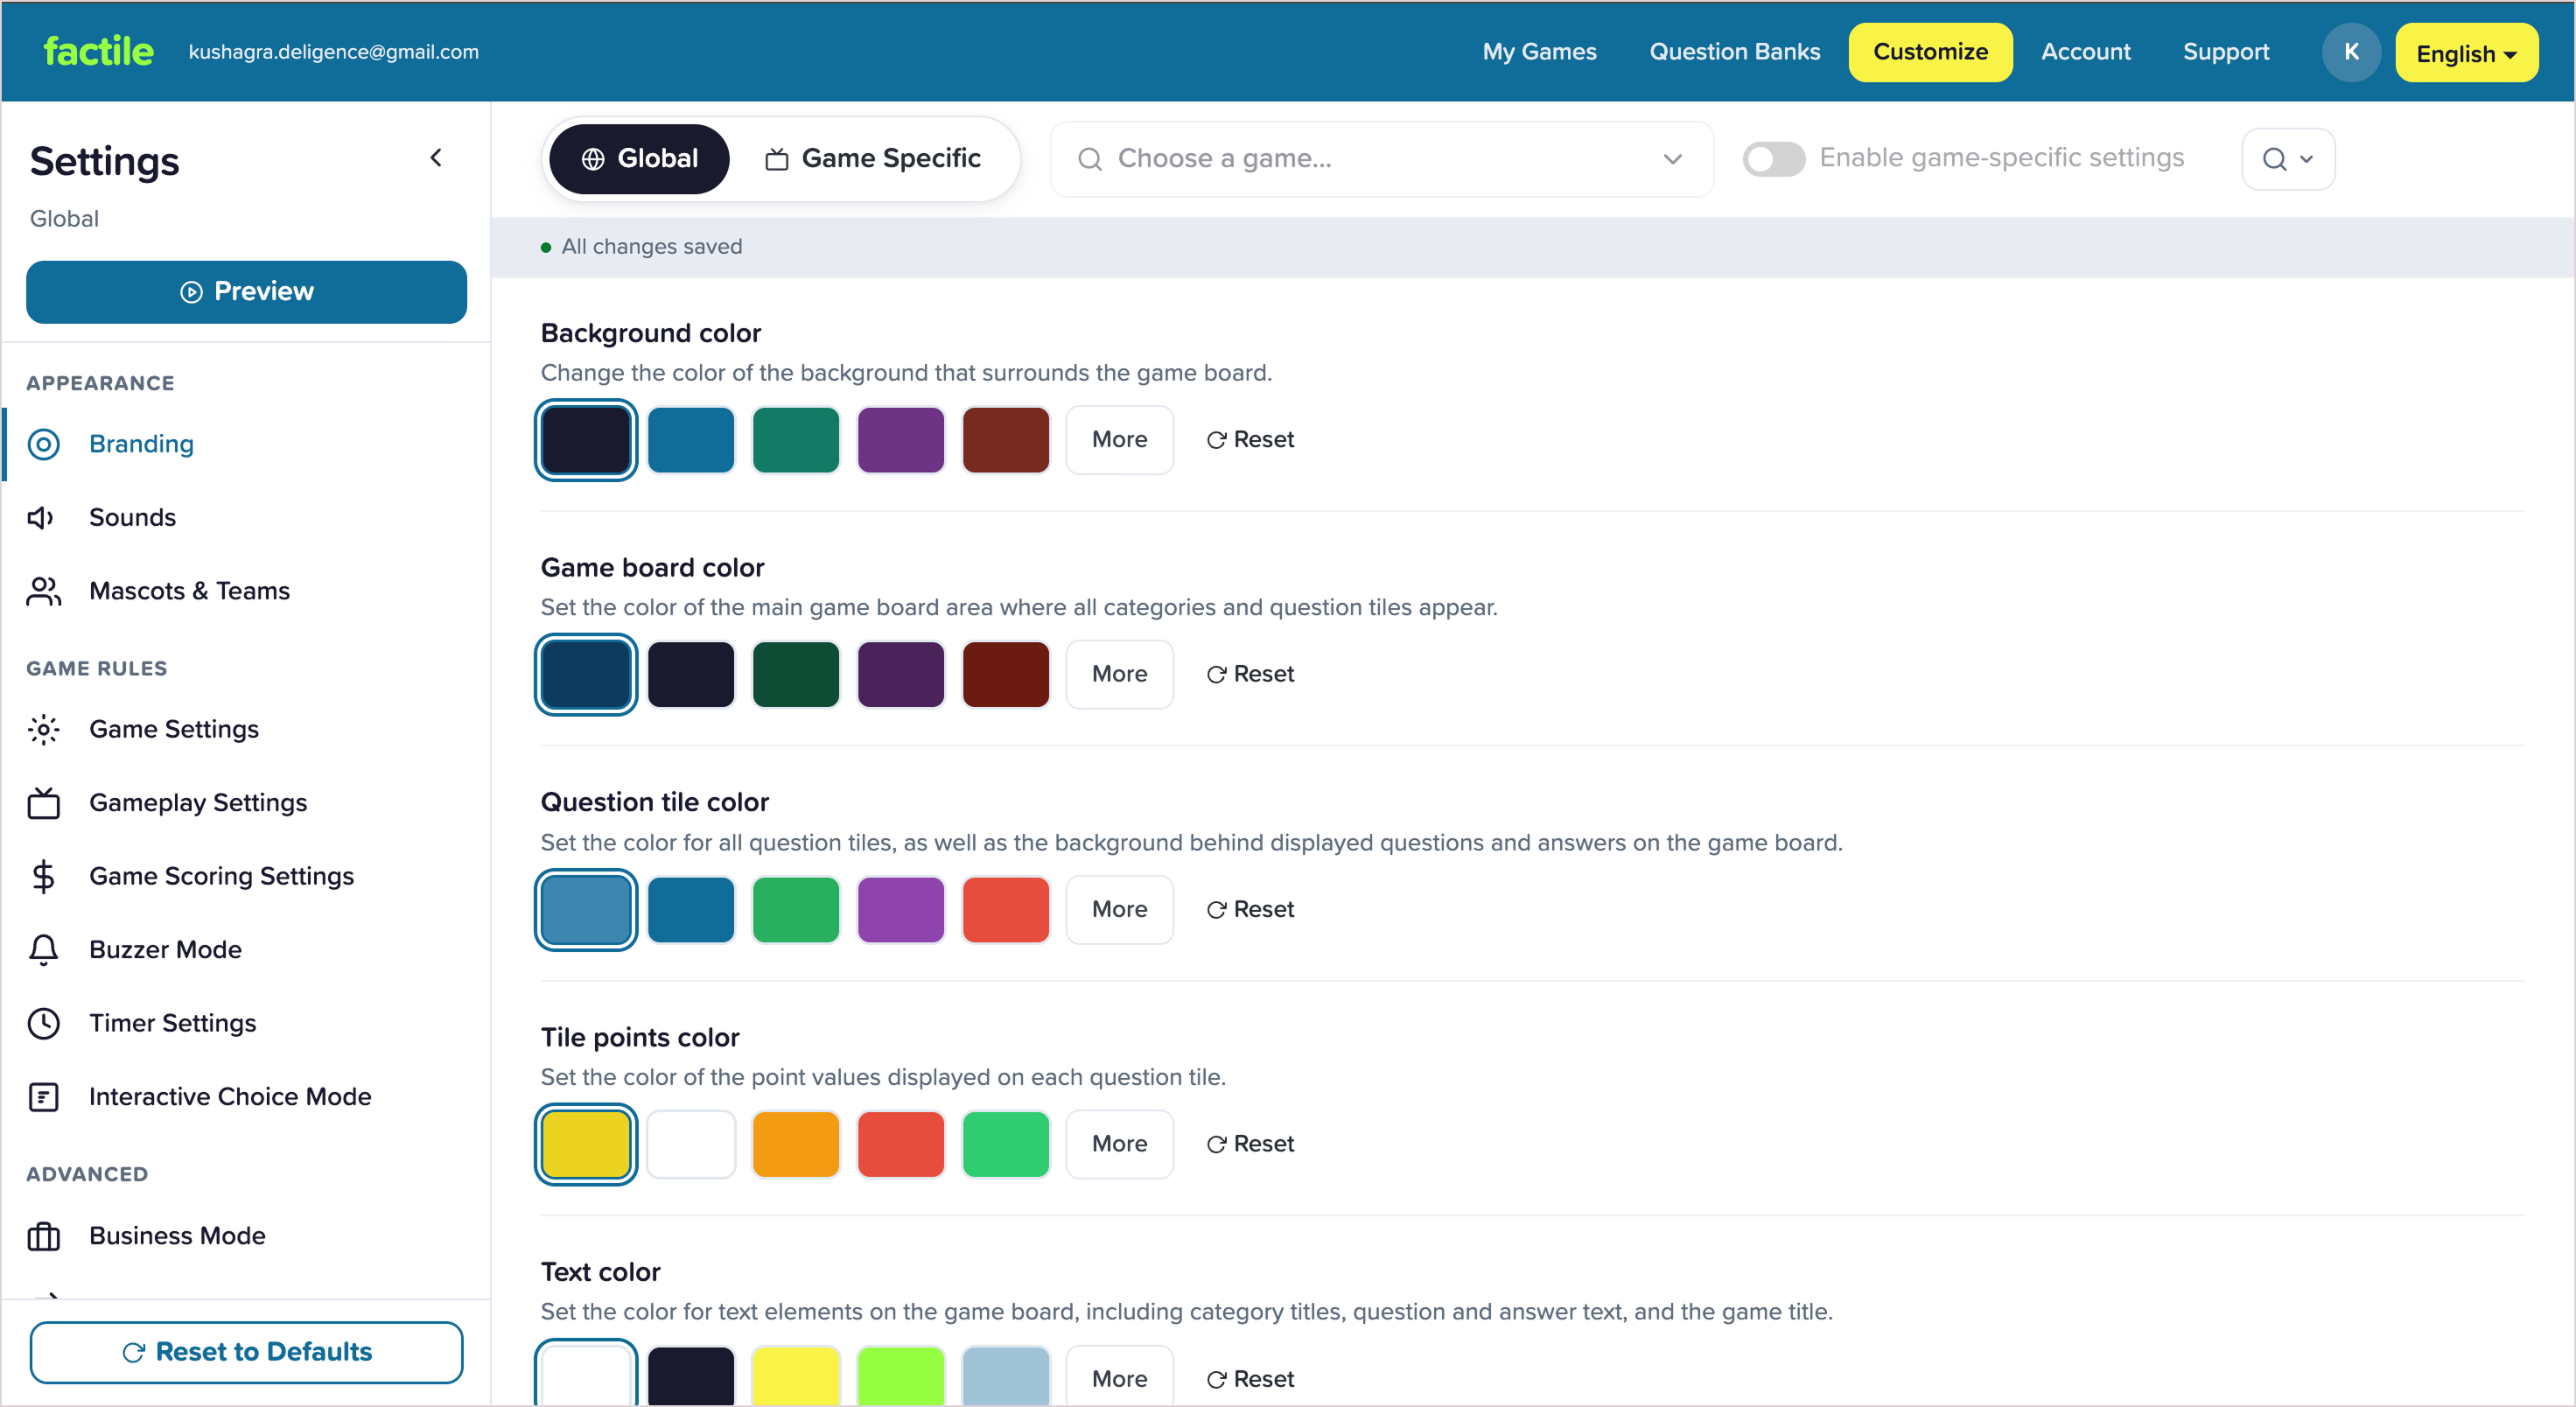Switch to the Game Specific tab
Viewport: 2576px width, 1407px height.
point(873,159)
